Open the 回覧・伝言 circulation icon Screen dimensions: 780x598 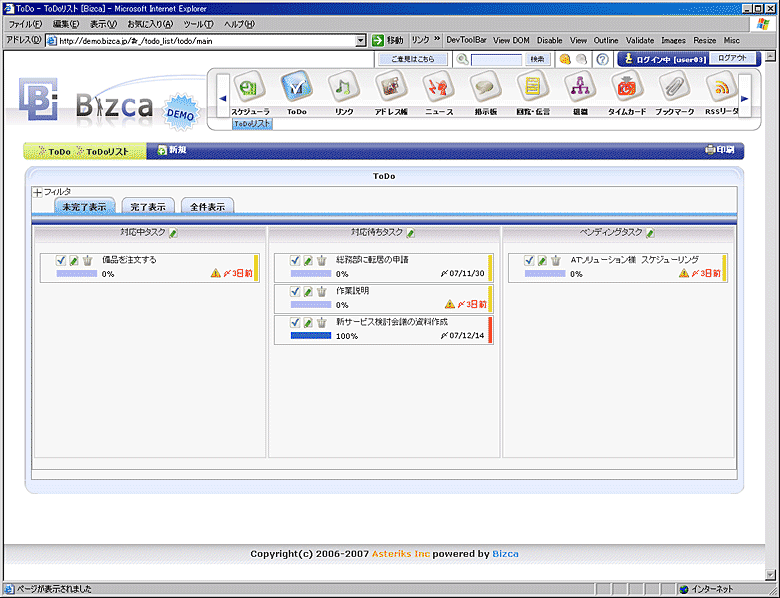533,87
